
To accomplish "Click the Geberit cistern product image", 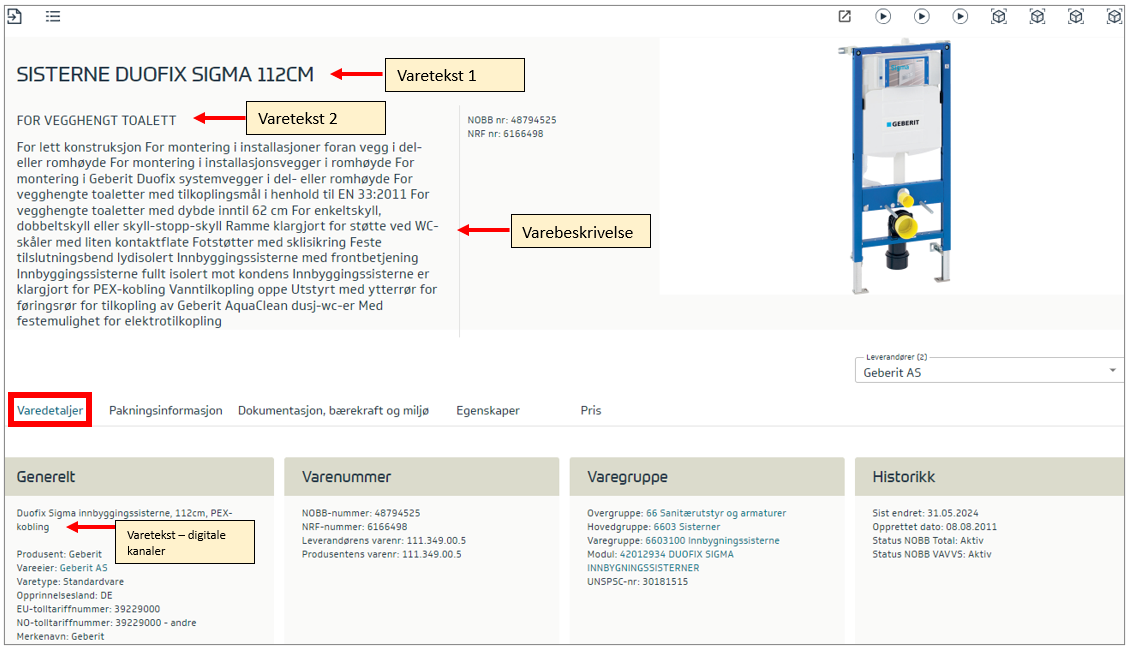I will click(890, 160).
